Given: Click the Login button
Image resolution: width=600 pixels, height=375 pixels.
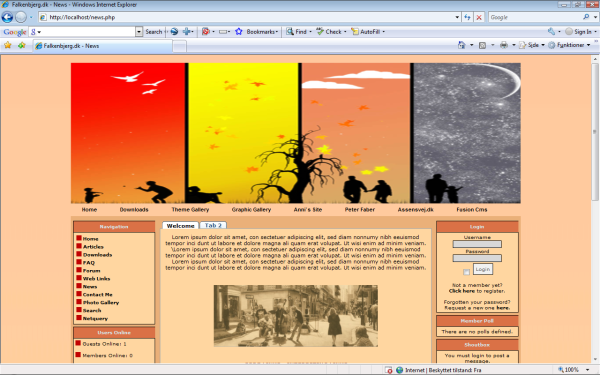Looking at the screenshot, I should tap(483, 269).
